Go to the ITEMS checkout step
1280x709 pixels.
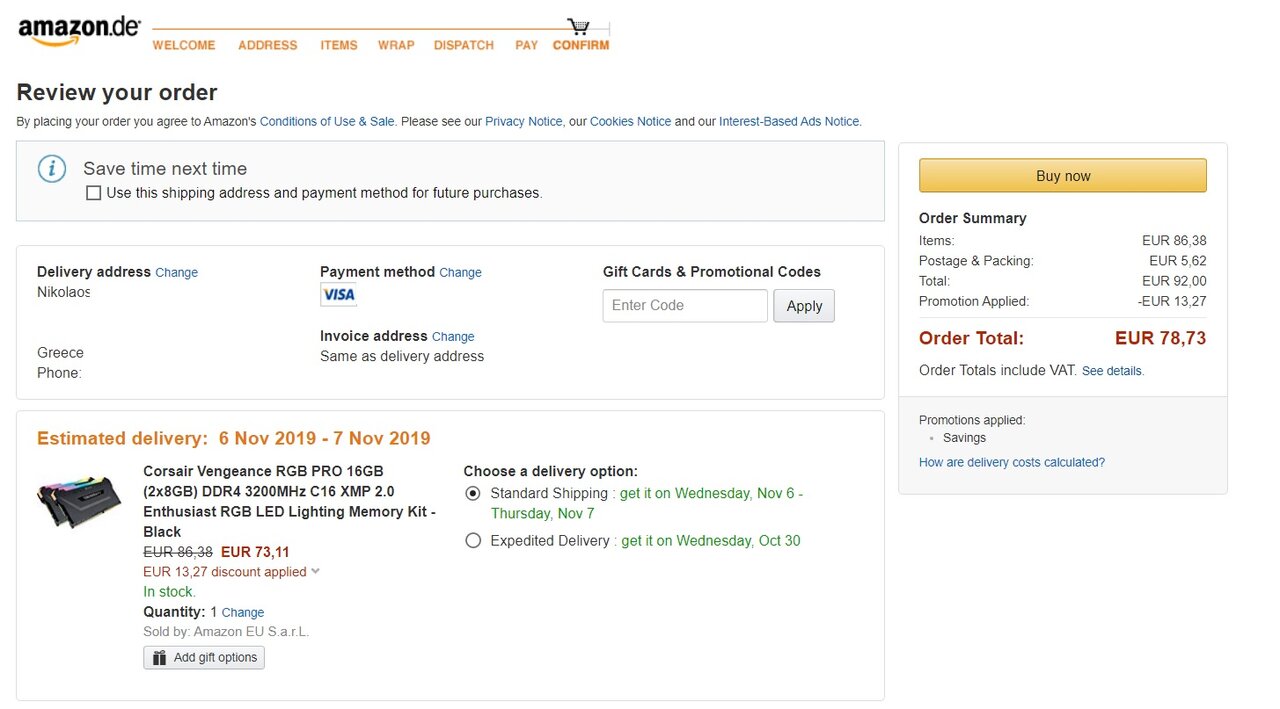[339, 45]
